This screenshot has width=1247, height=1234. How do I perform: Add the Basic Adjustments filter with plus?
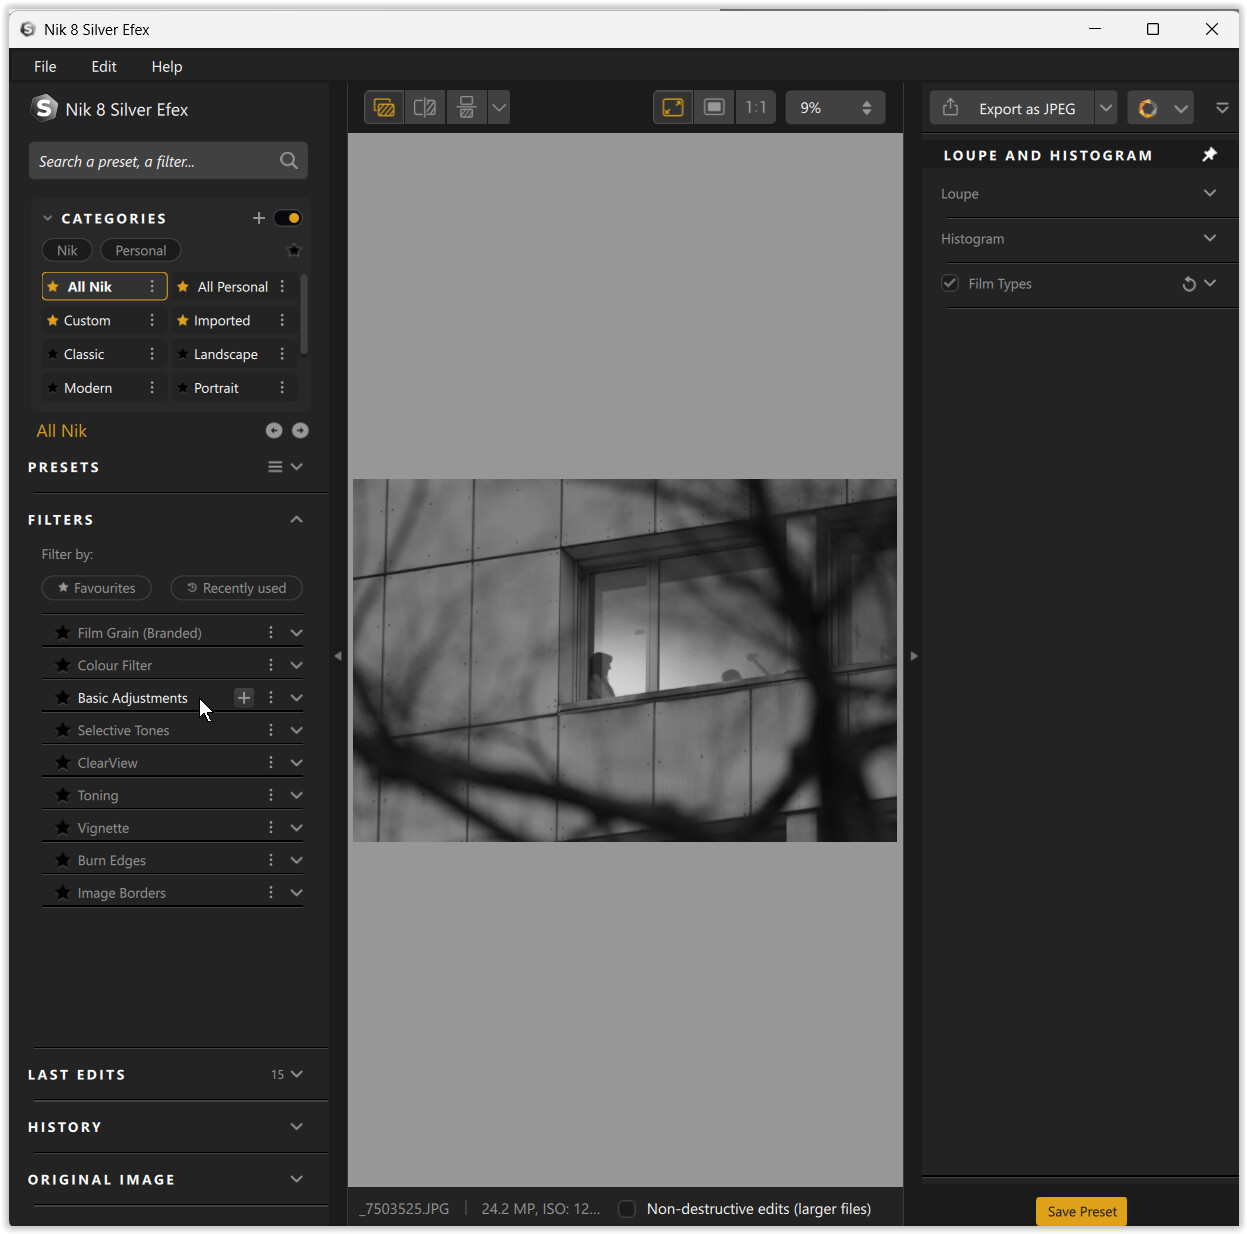244,698
